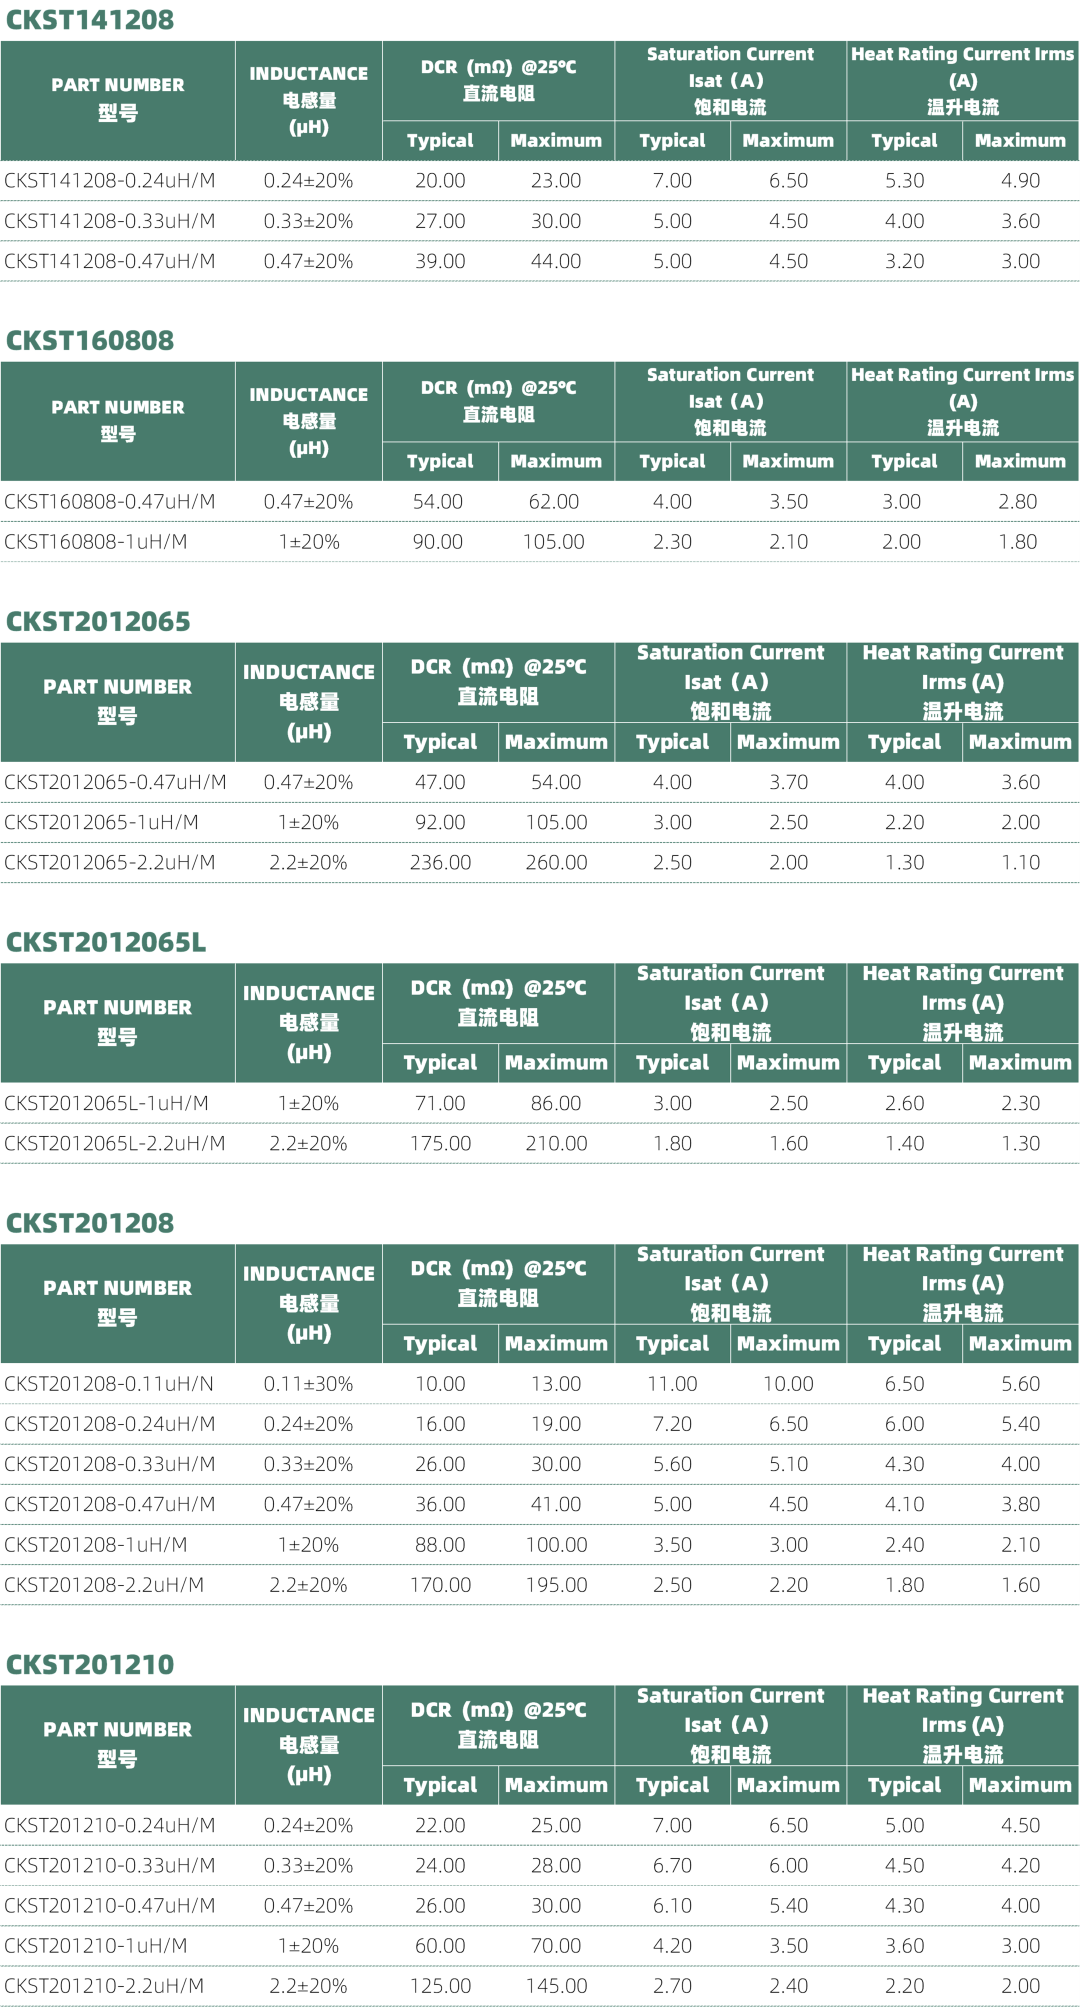
Task: Click the 195.00 maximum DCR cell
Action: [x=556, y=1585]
